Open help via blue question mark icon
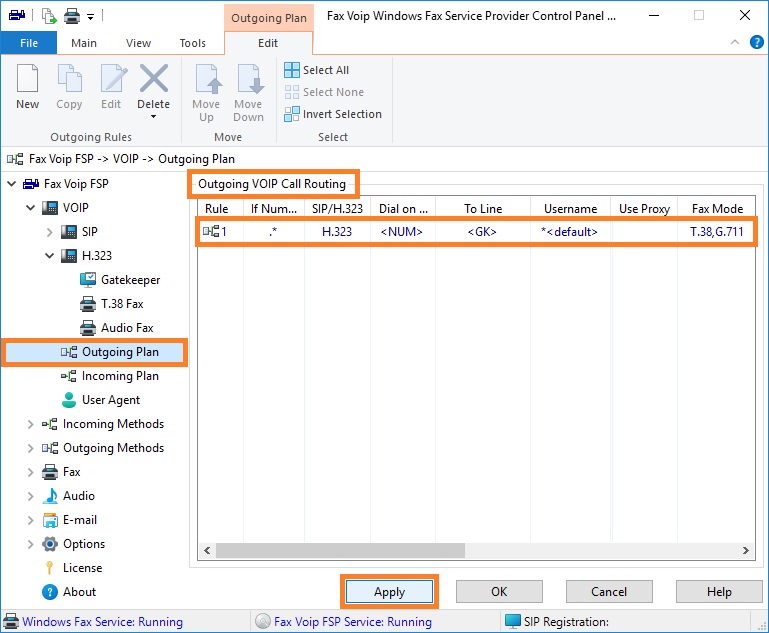This screenshot has height=633, width=769. (757, 43)
